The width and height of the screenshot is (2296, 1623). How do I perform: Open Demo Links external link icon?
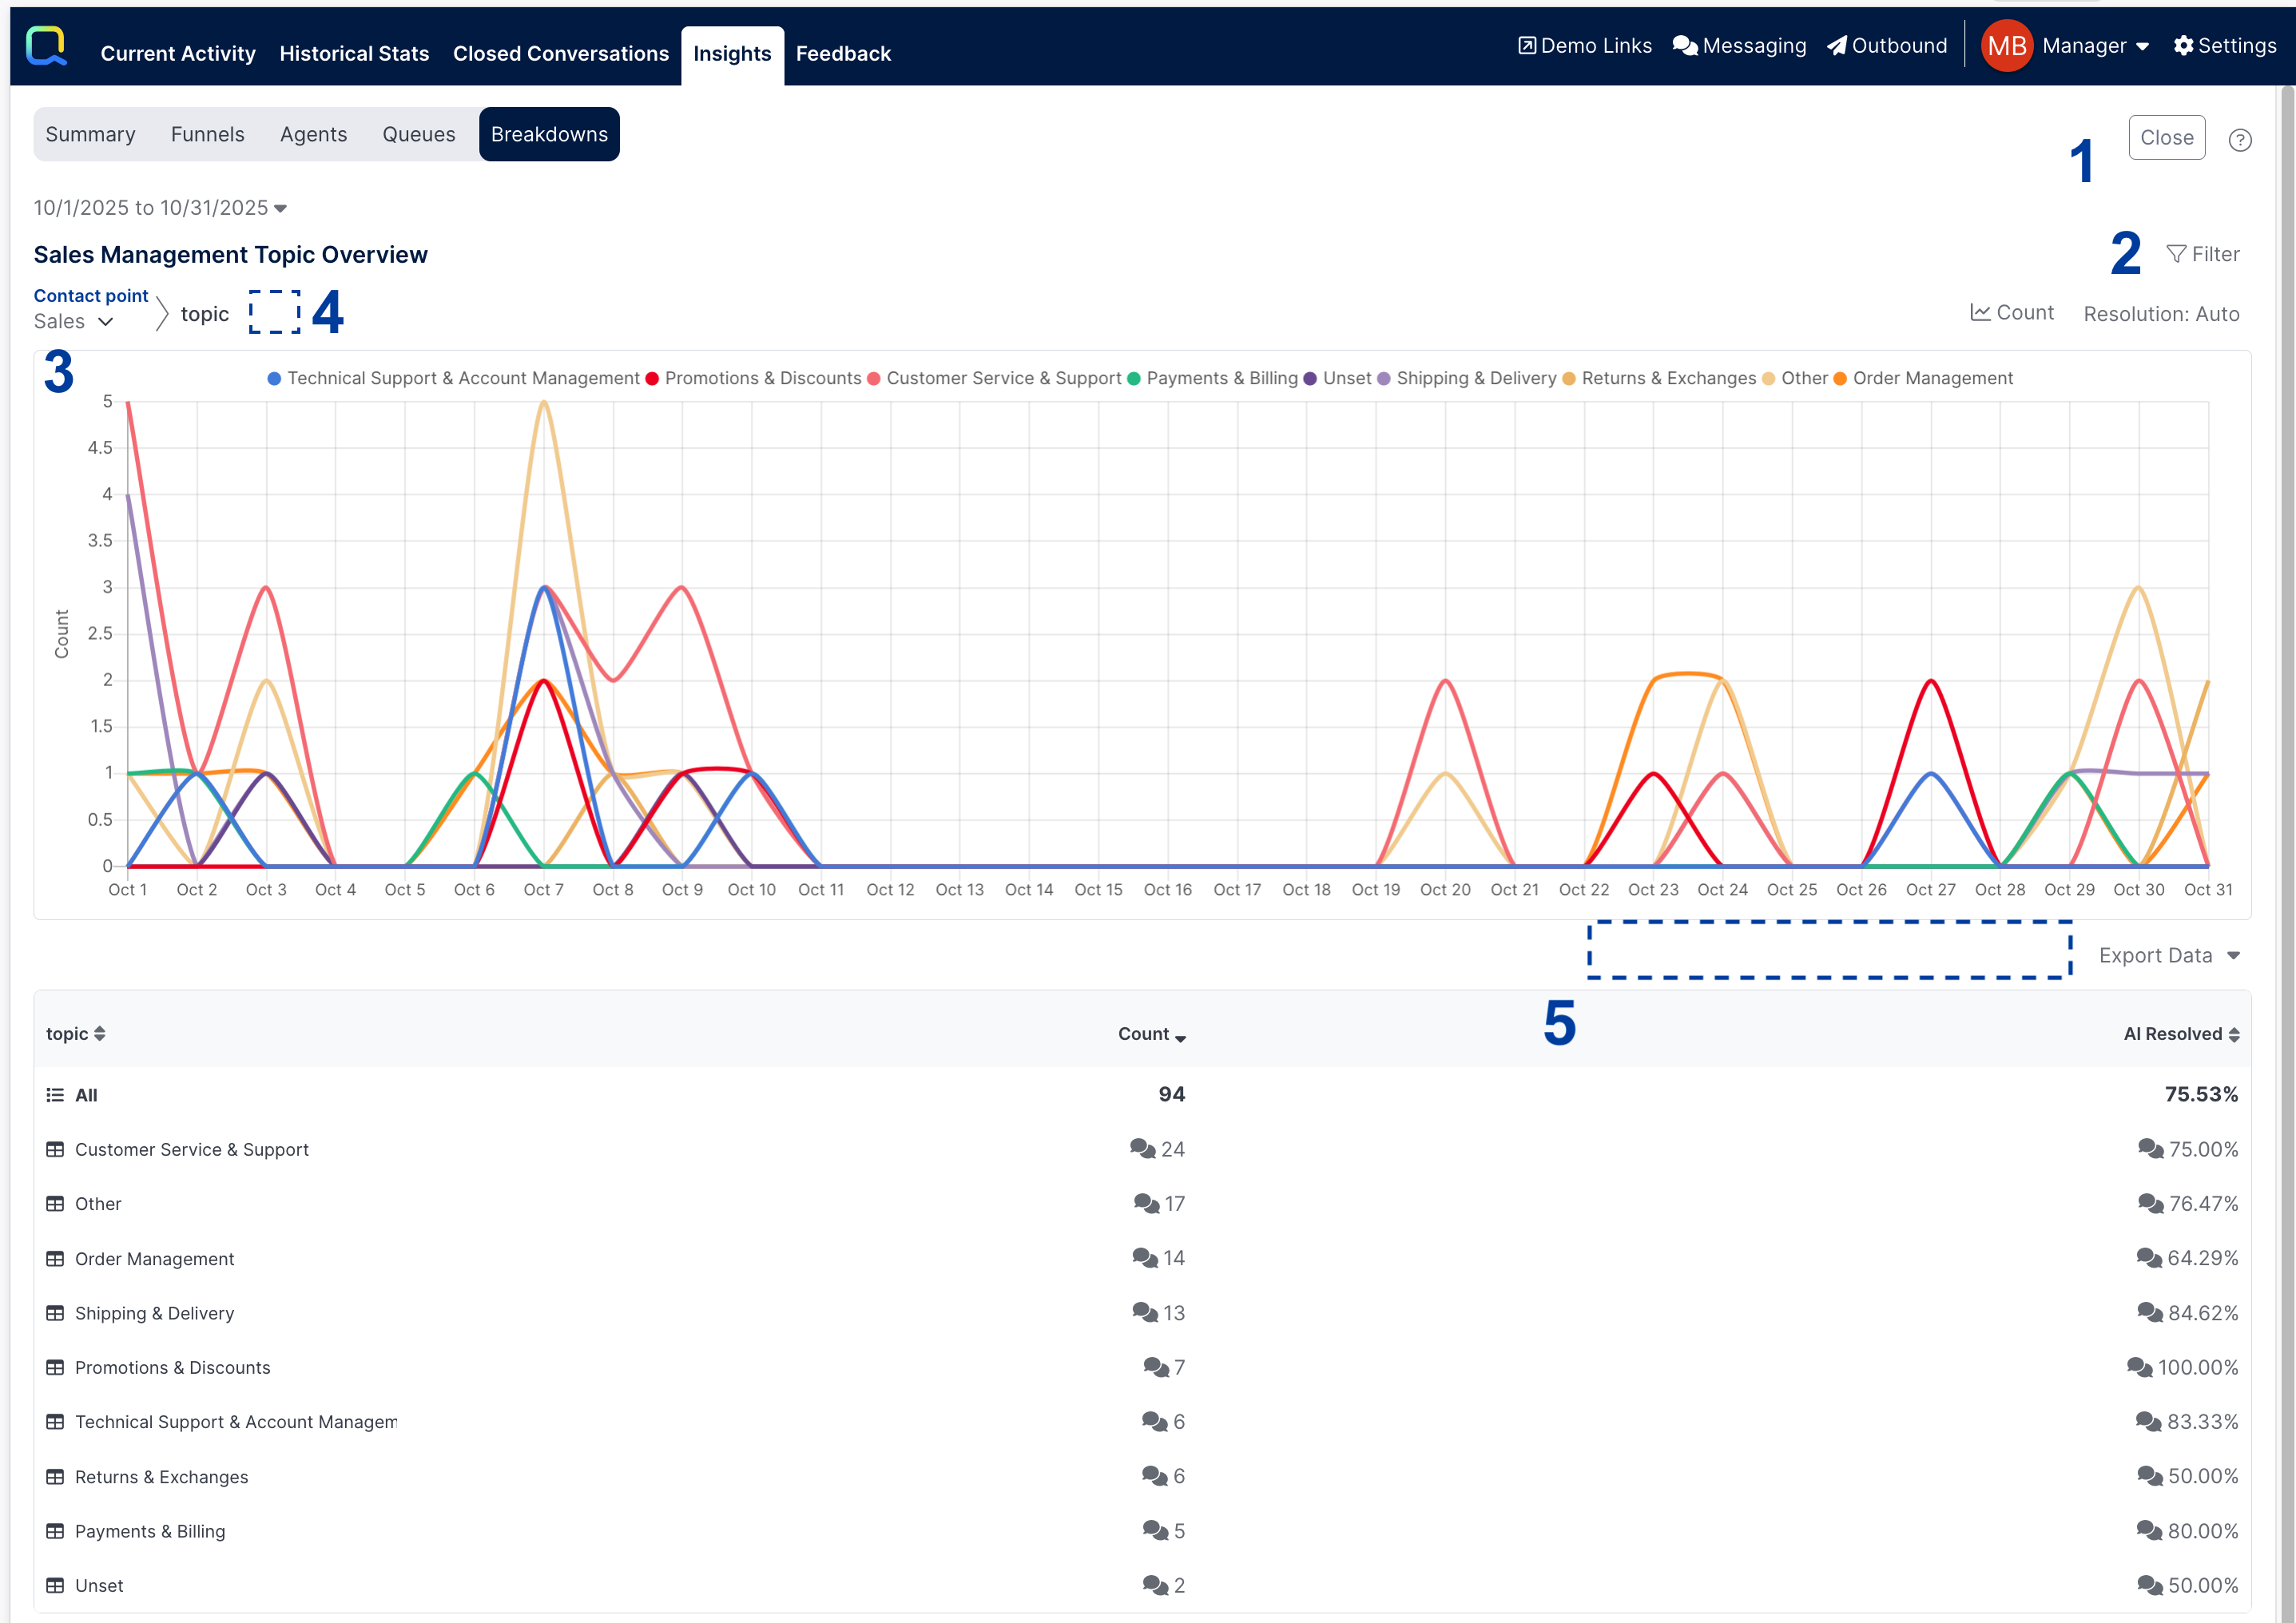[x=1527, y=46]
